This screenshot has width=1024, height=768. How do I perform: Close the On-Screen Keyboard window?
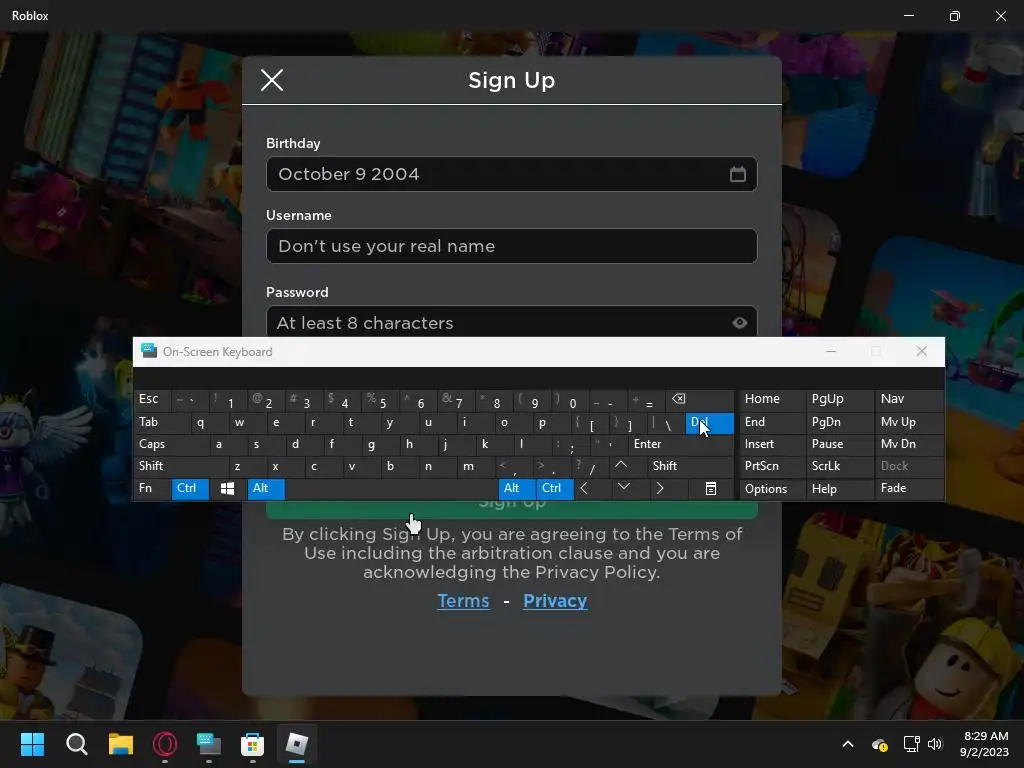coord(921,351)
